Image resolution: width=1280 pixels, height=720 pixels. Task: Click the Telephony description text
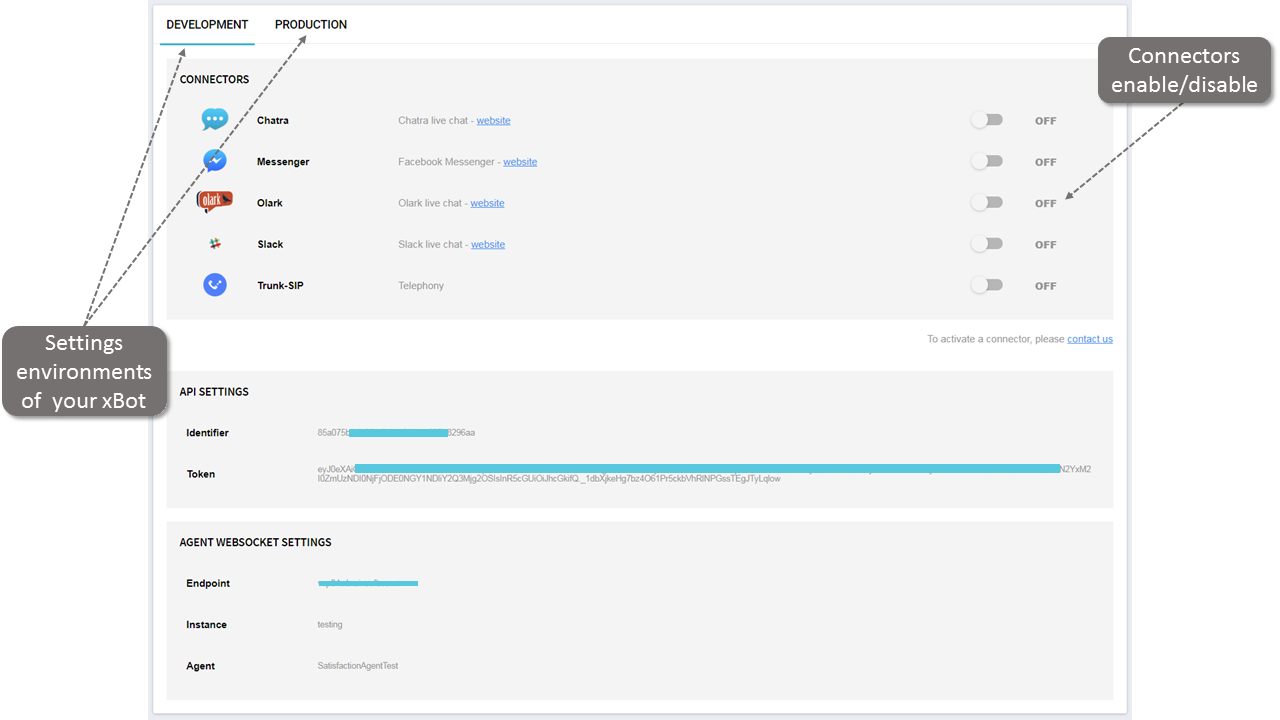pos(421,286)
